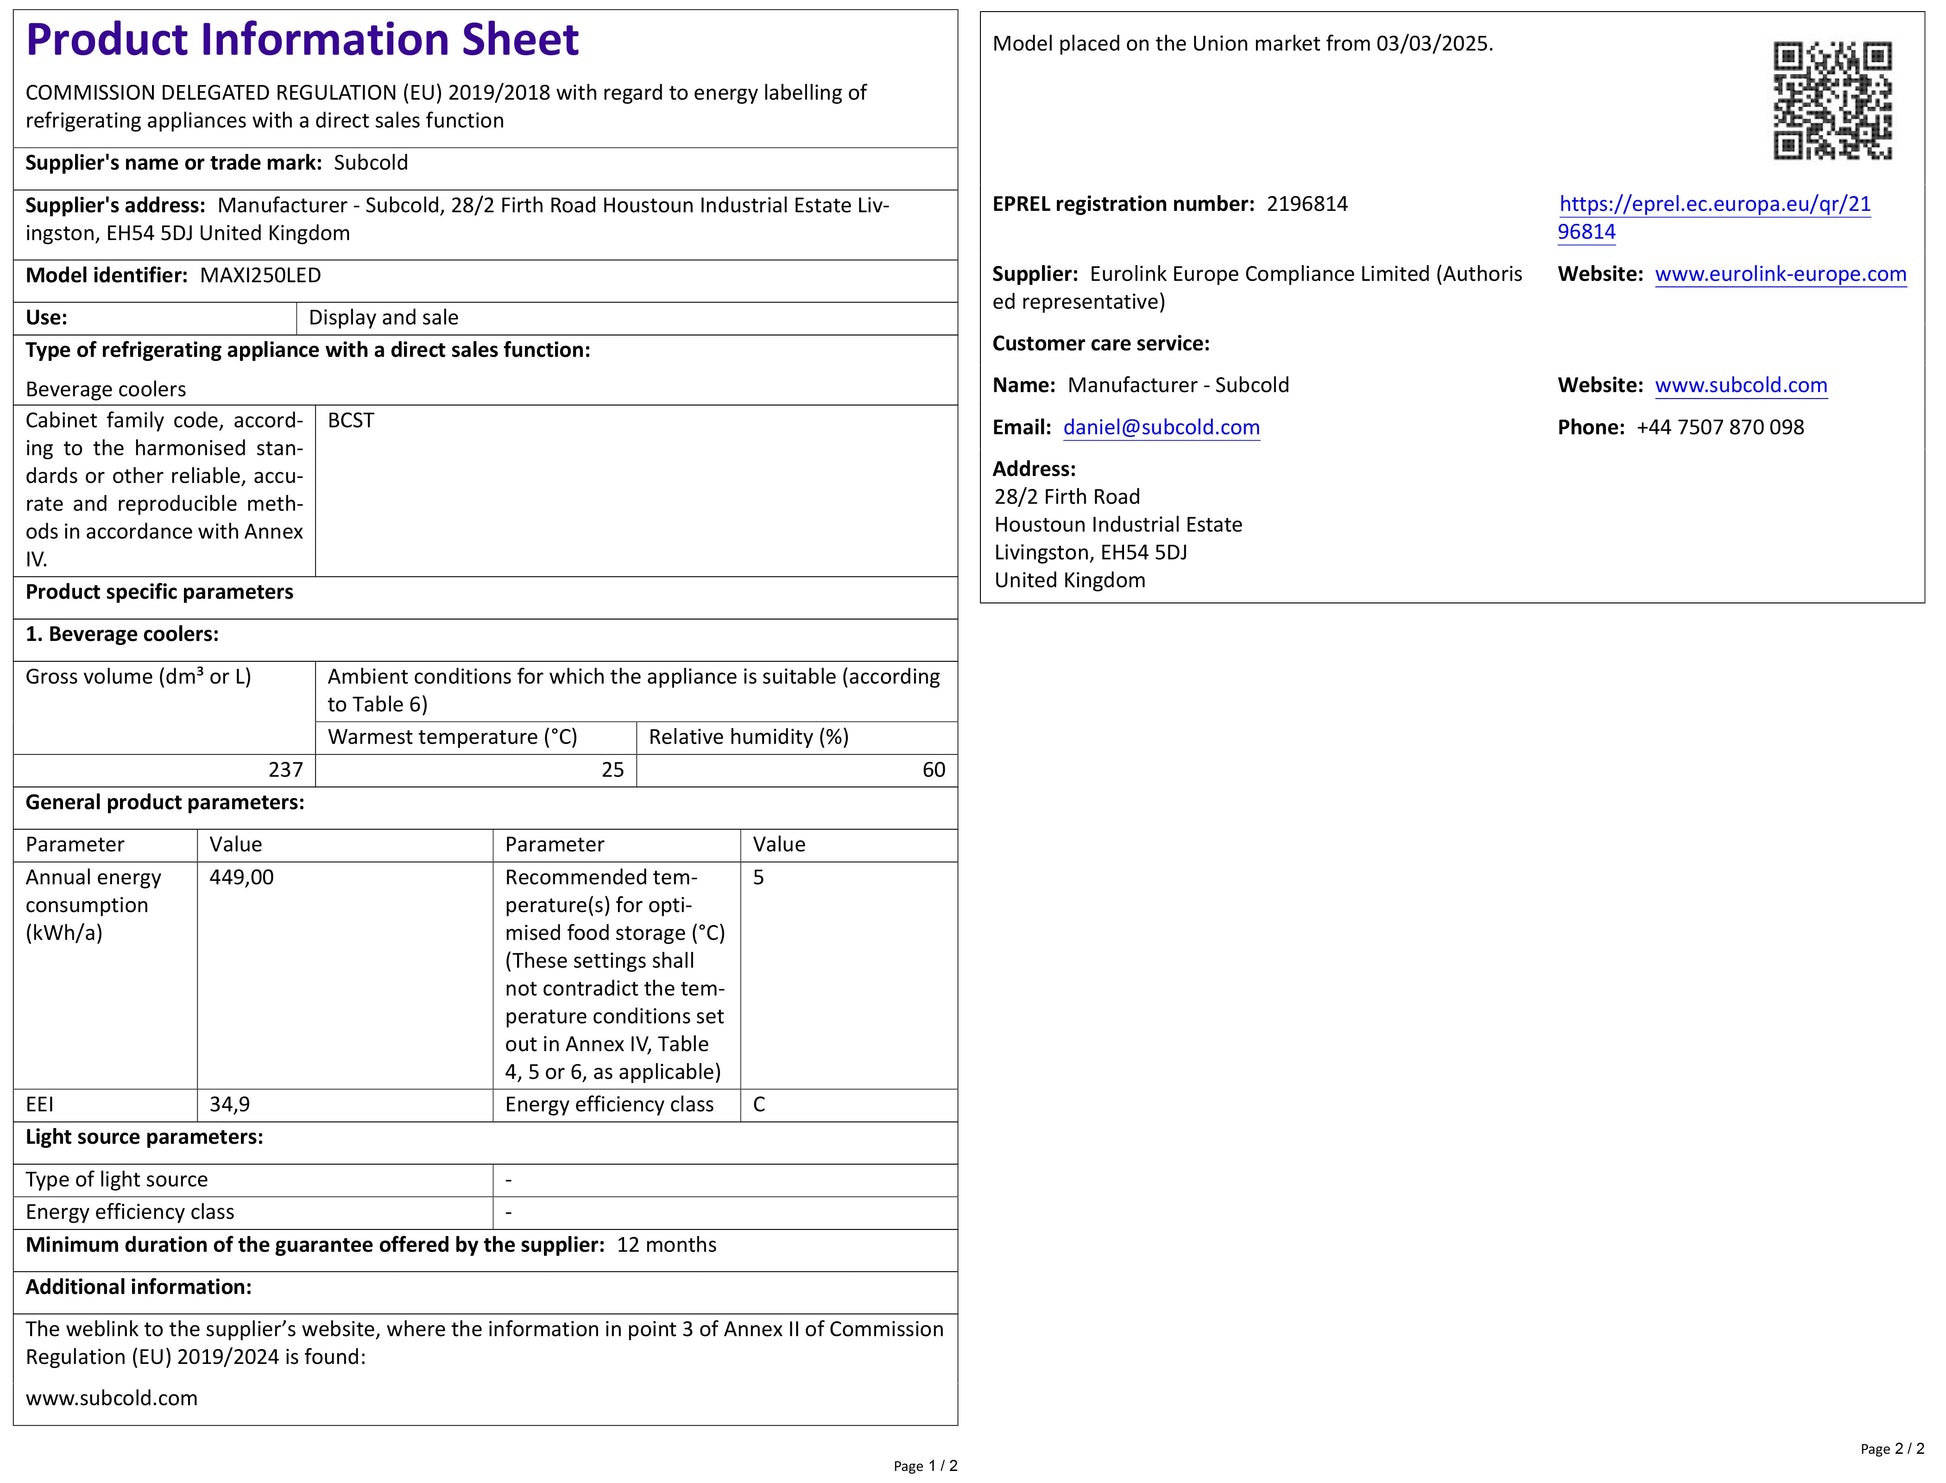Open the www.eurolink-europe.com website link

1780,274
